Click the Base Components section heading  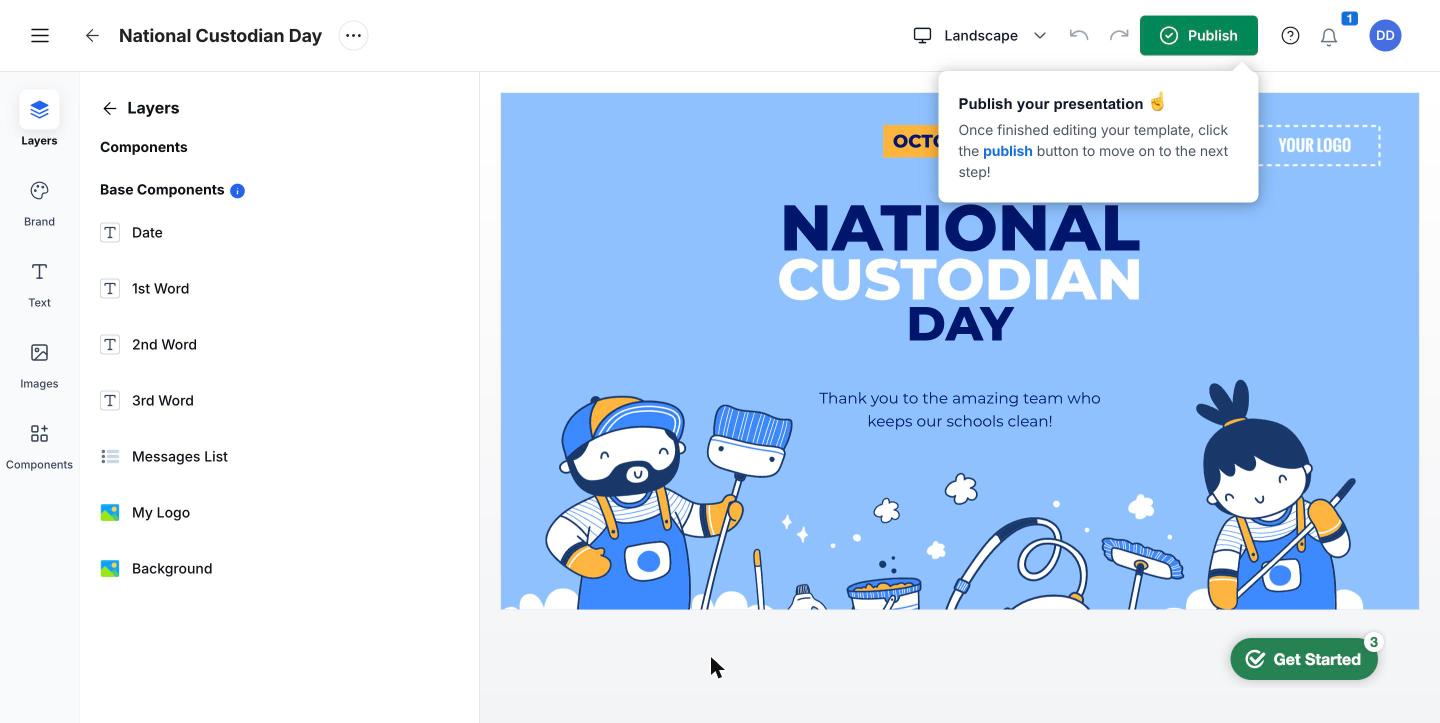tap(162, 190)
